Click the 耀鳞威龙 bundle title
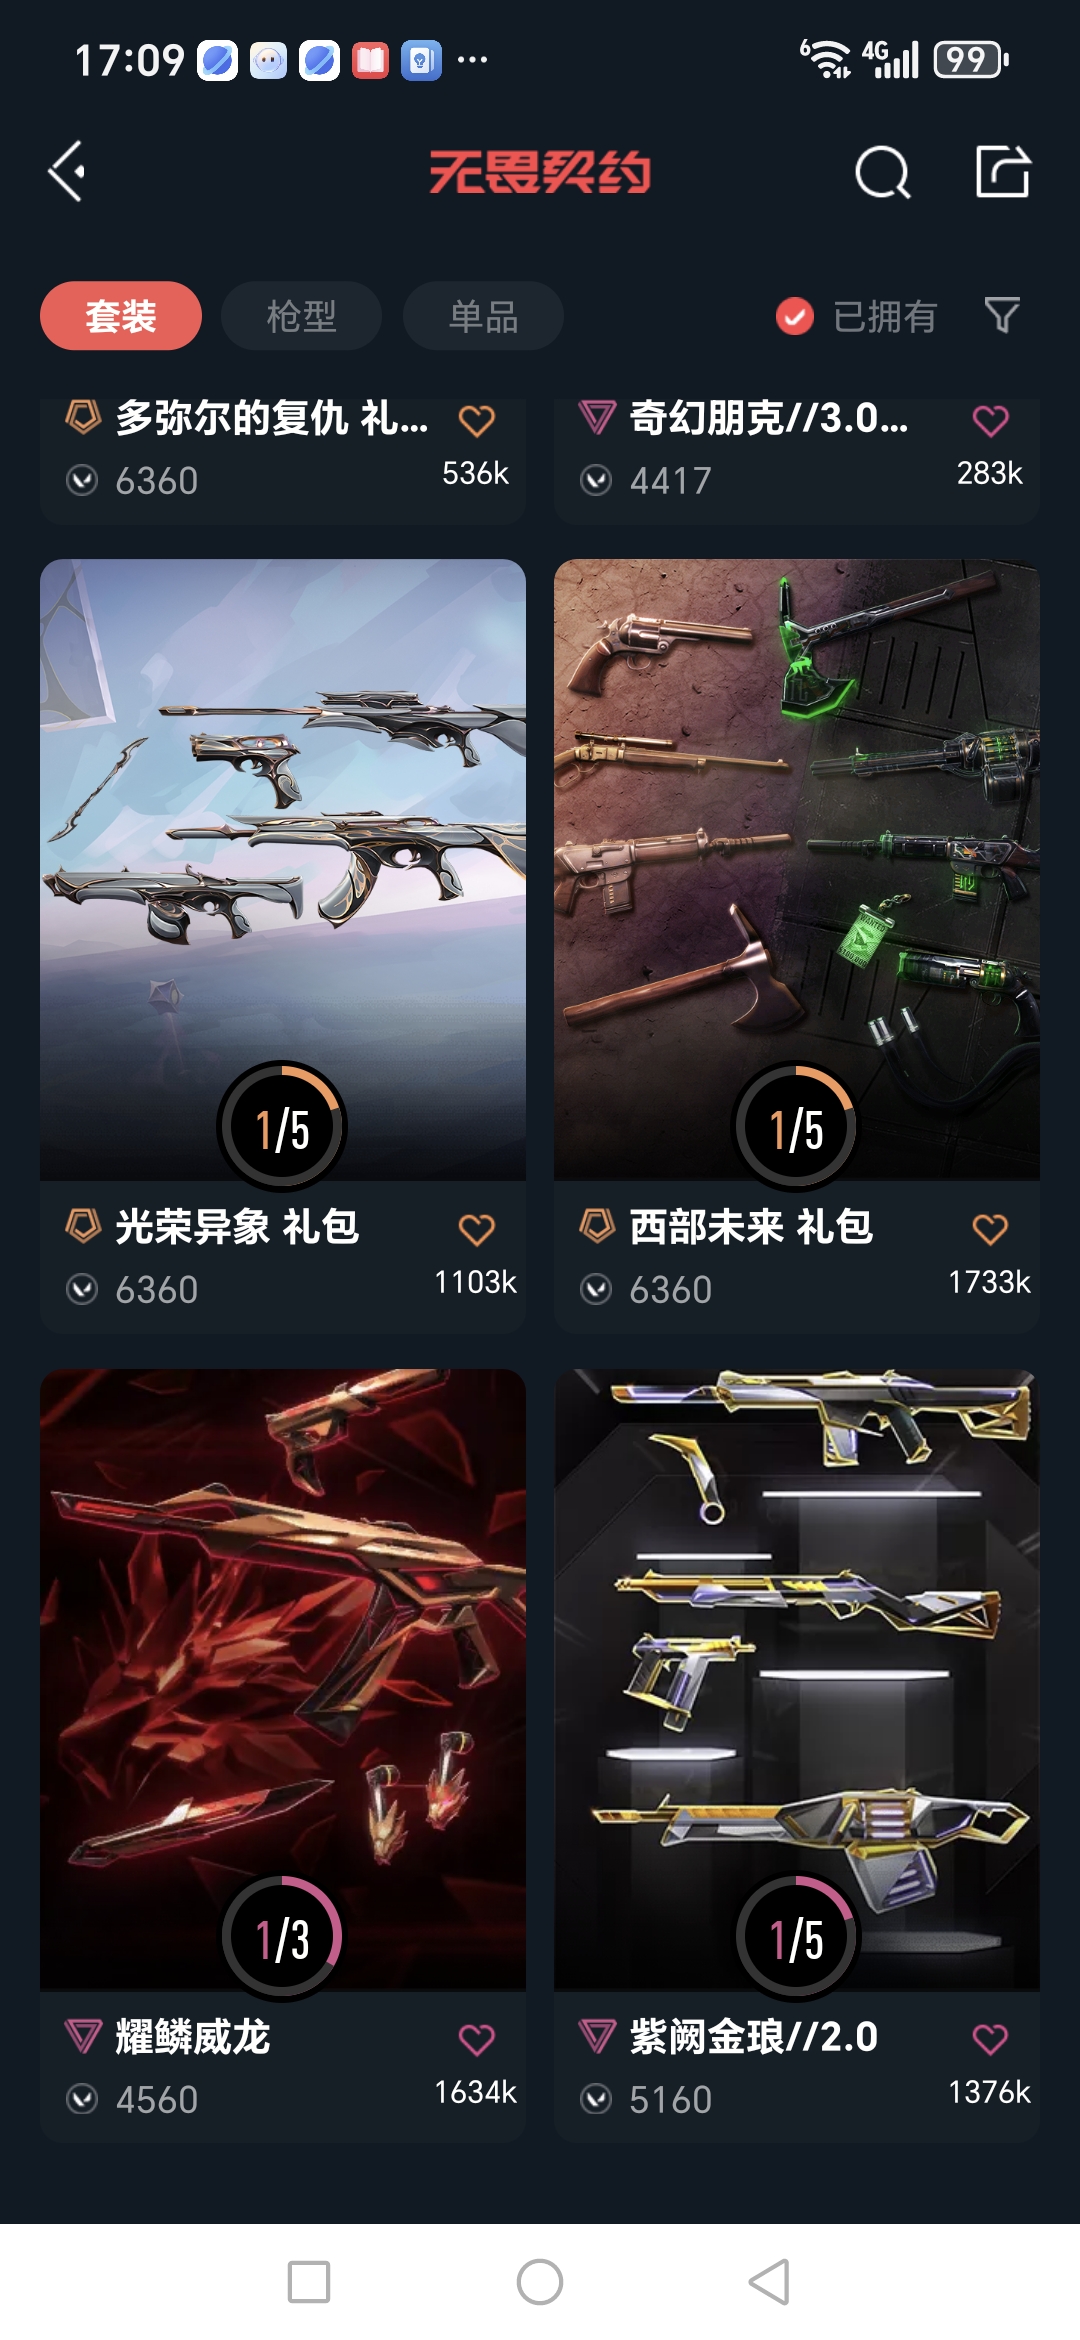 193,2036
